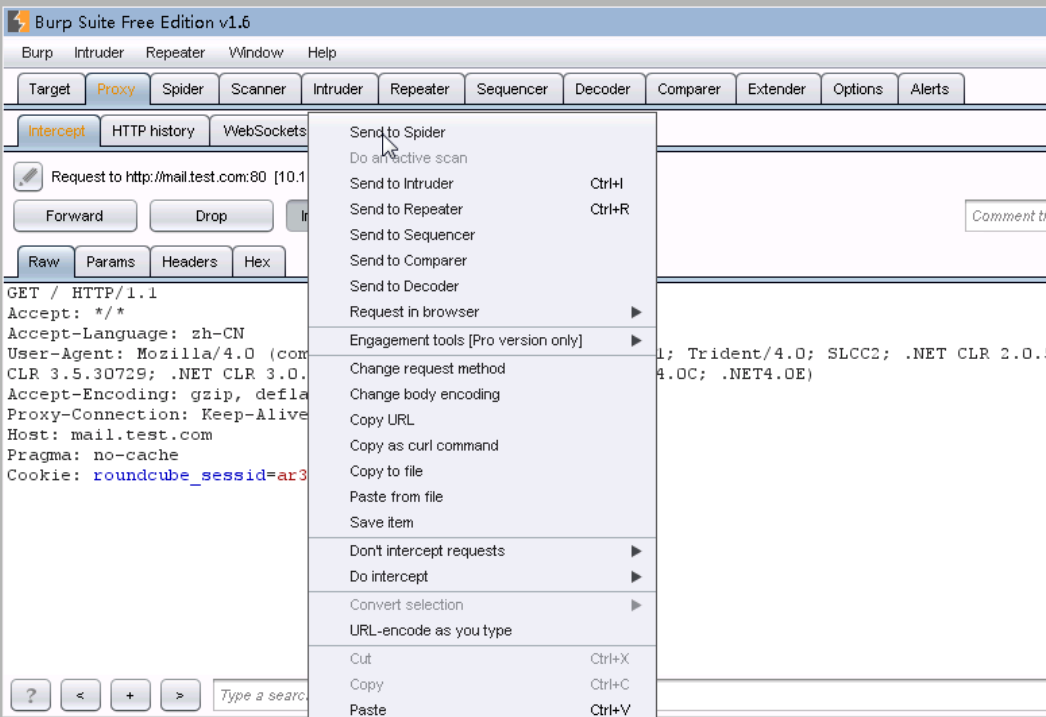Switch to the Scanner tab
This screenshot has width=1046, height=717.
point(258,89)
